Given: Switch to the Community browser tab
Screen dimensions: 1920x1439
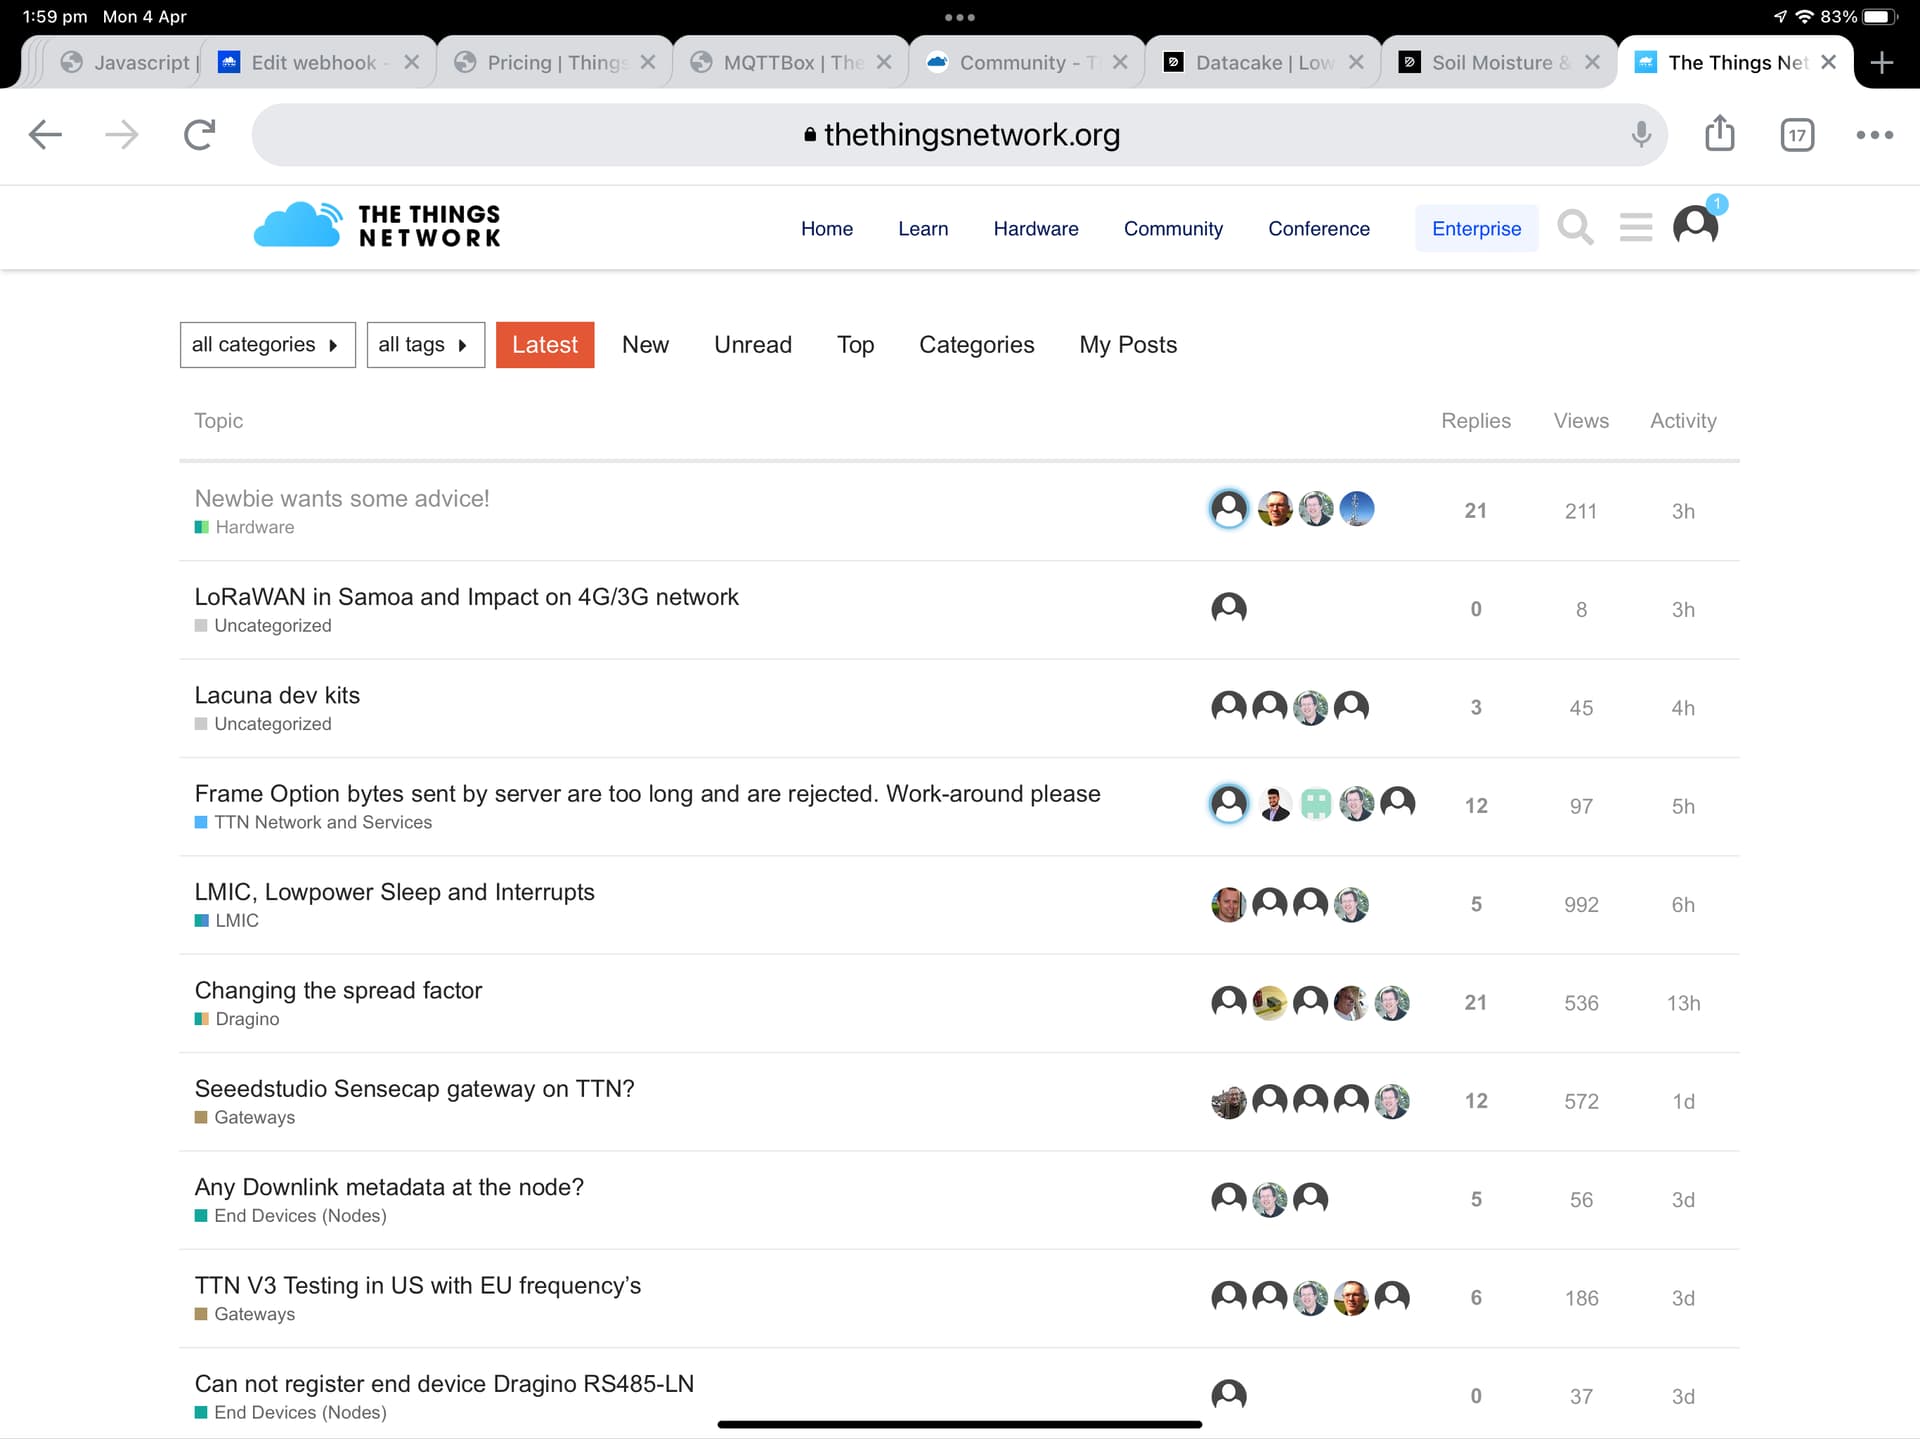Looking at the screenshot, I should 1026,62.
